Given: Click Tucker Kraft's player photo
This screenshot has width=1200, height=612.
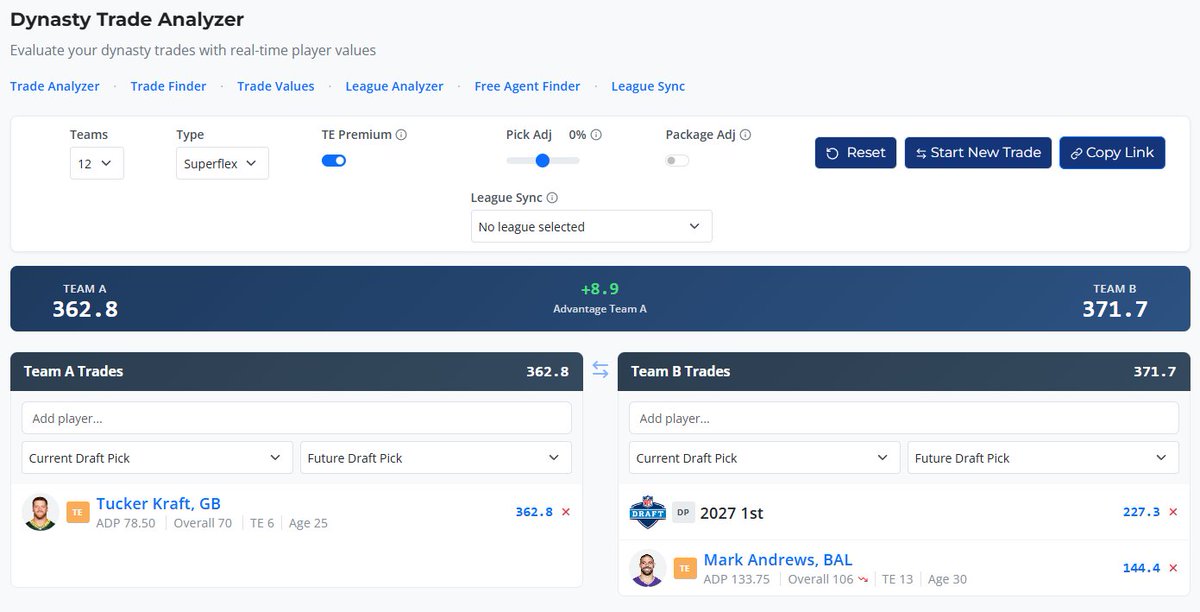Looking at the screenshot, I should (41, 512).
